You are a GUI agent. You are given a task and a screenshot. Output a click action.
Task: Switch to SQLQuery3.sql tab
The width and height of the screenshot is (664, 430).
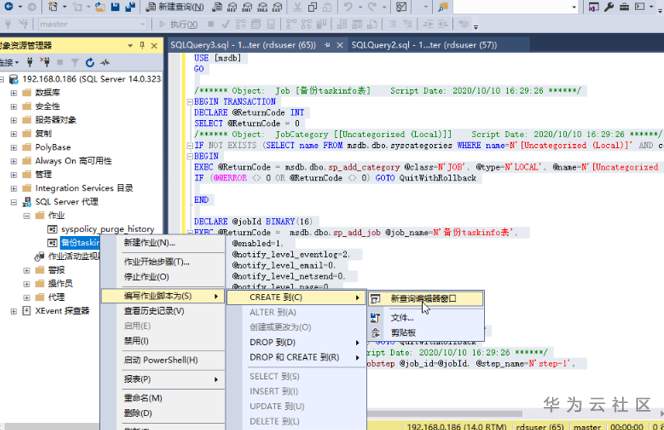pos(243,45)
